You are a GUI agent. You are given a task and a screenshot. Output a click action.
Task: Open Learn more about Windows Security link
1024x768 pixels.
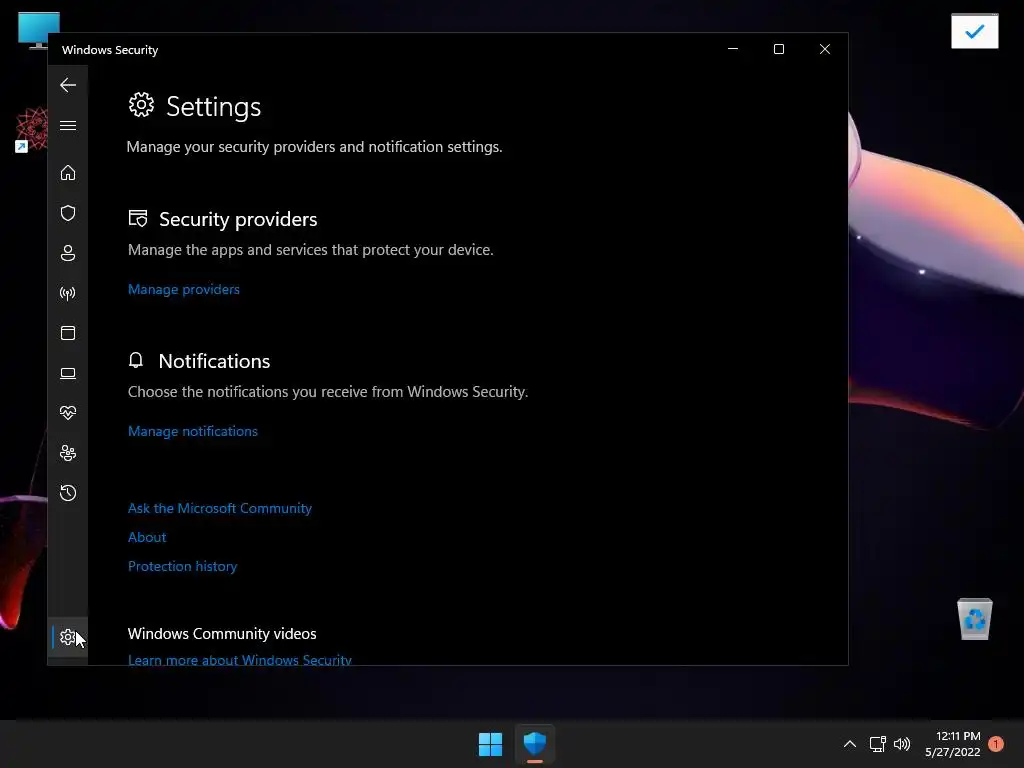click(x=240, y=660)
